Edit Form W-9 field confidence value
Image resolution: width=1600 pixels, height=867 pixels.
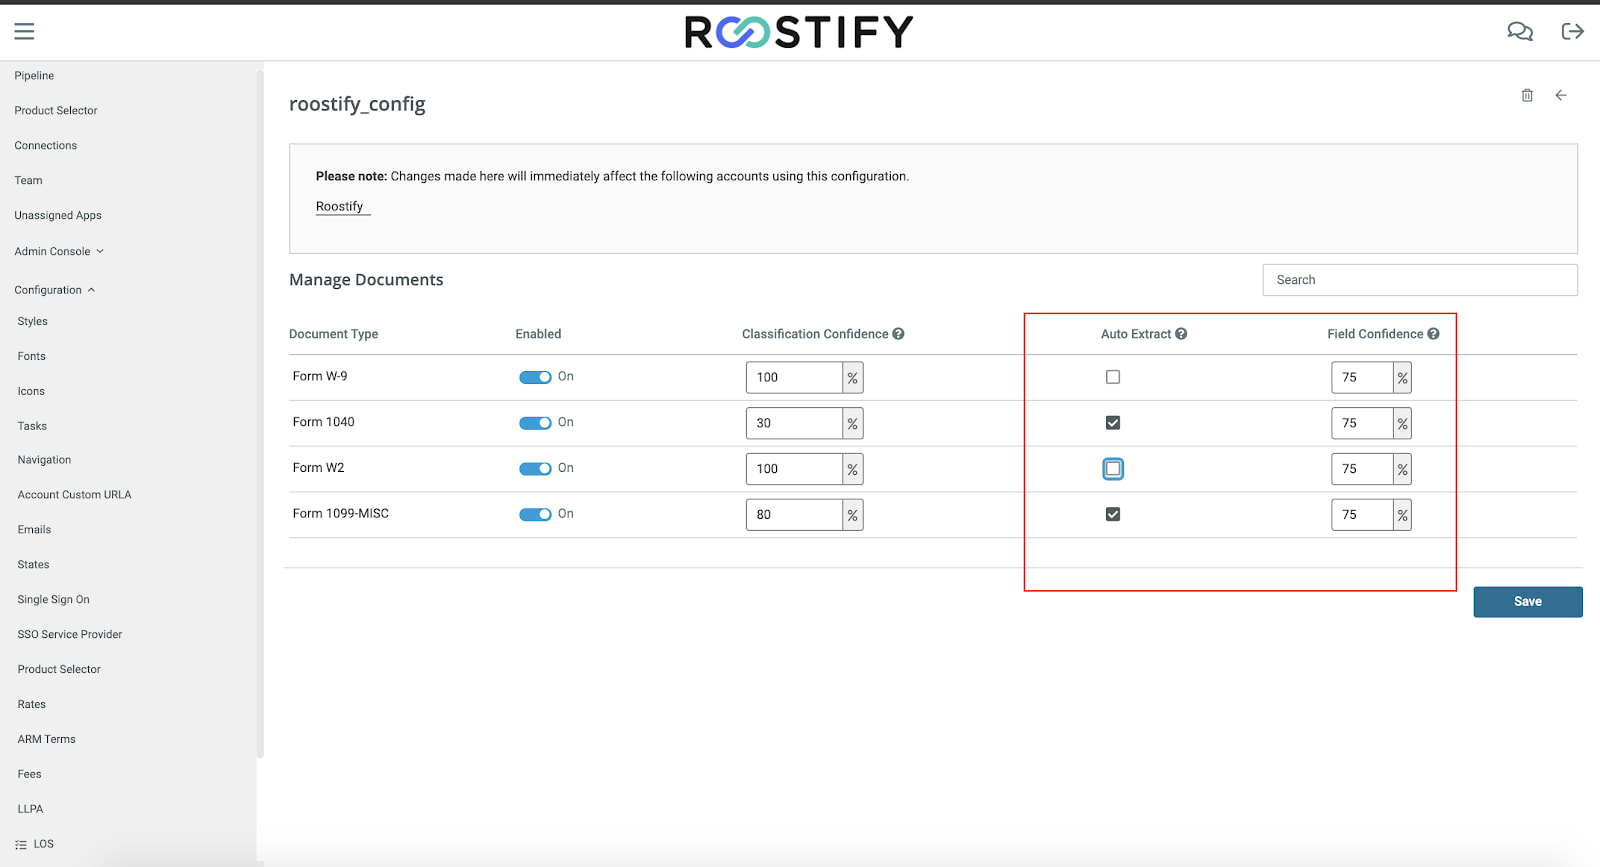click(x=1362, y=378)
